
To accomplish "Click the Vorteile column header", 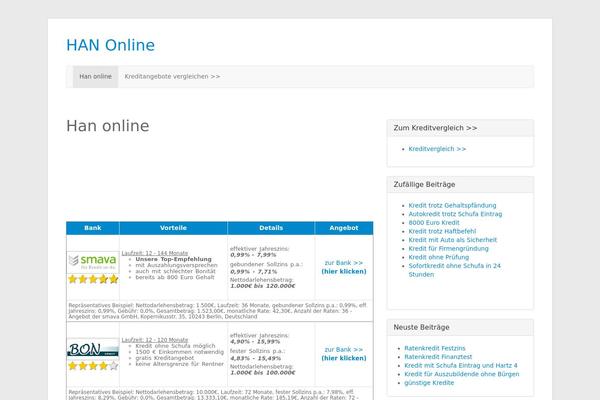I will pyautogui.click(x=173, y=228).
